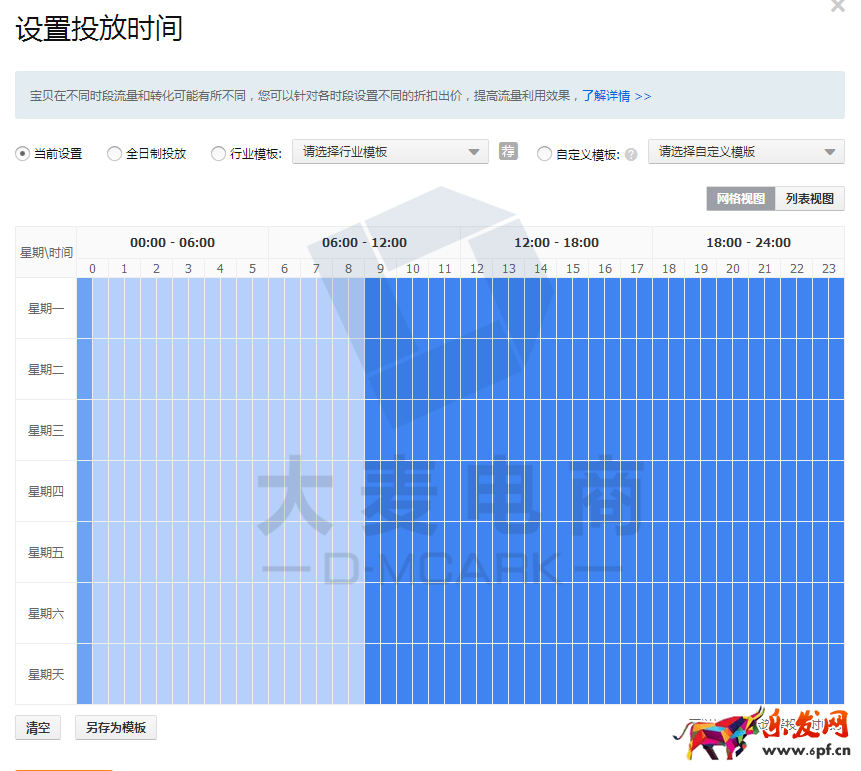The width and height of the screenshot is (861, 771).
Task: Select the 00:00 - 06:00 time range header
Action: [x=172, y=243]
